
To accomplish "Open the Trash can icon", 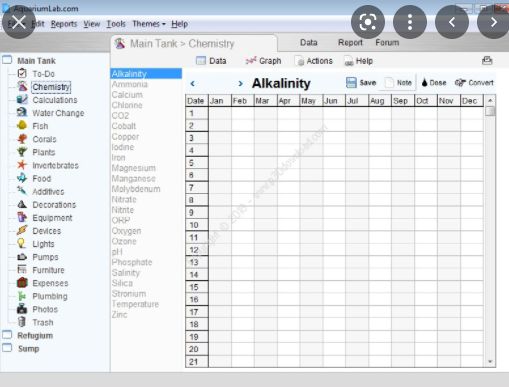I will pyautogui.click(x=22, y=322).
